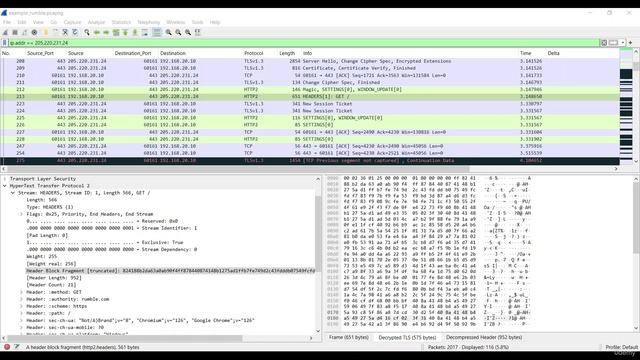The image size is (640, 360).
Task: Sort by the Time column header
Action: [525, 53]
